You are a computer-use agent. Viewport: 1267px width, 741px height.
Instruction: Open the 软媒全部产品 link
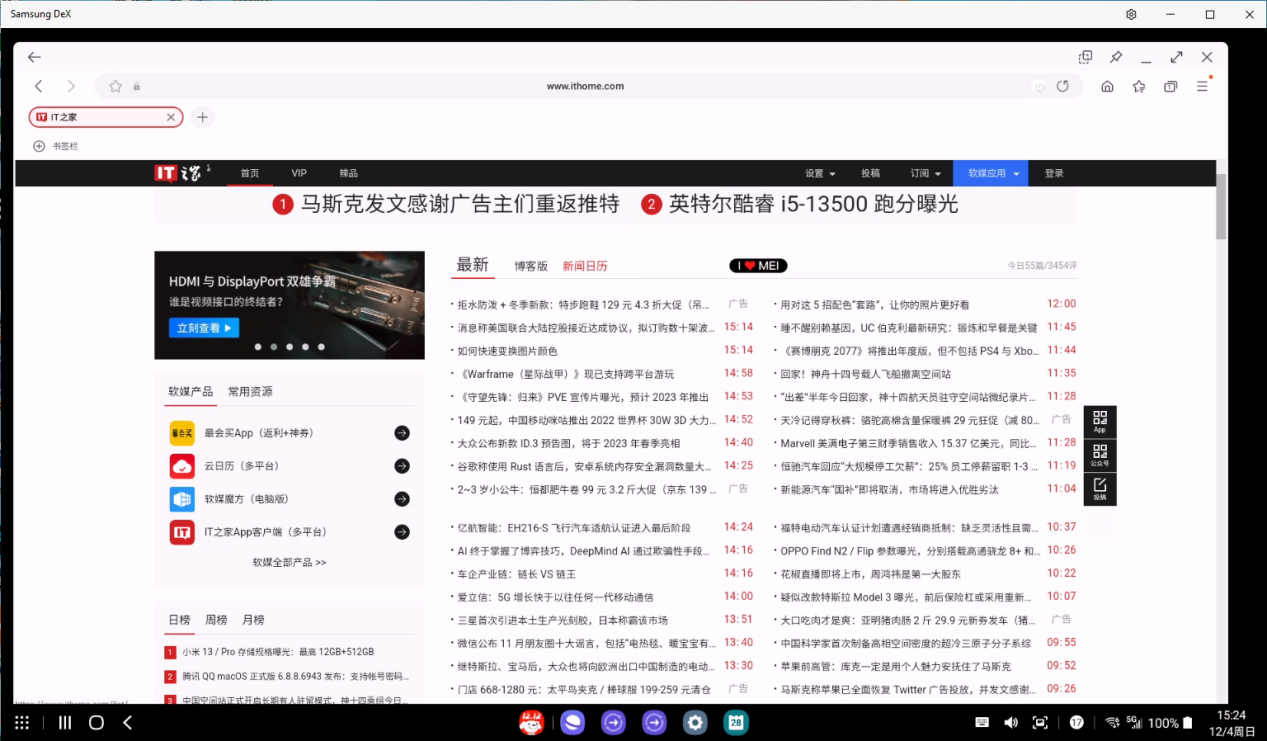289,563
